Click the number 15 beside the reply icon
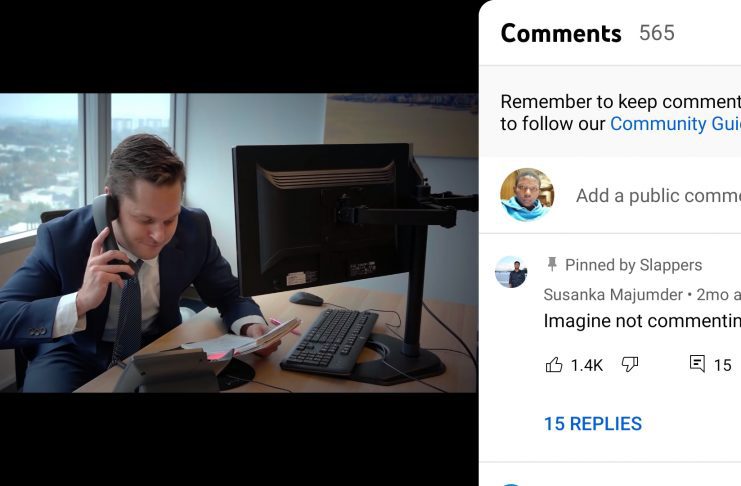Viewport: 741px width, 486px height. [723, 365]
